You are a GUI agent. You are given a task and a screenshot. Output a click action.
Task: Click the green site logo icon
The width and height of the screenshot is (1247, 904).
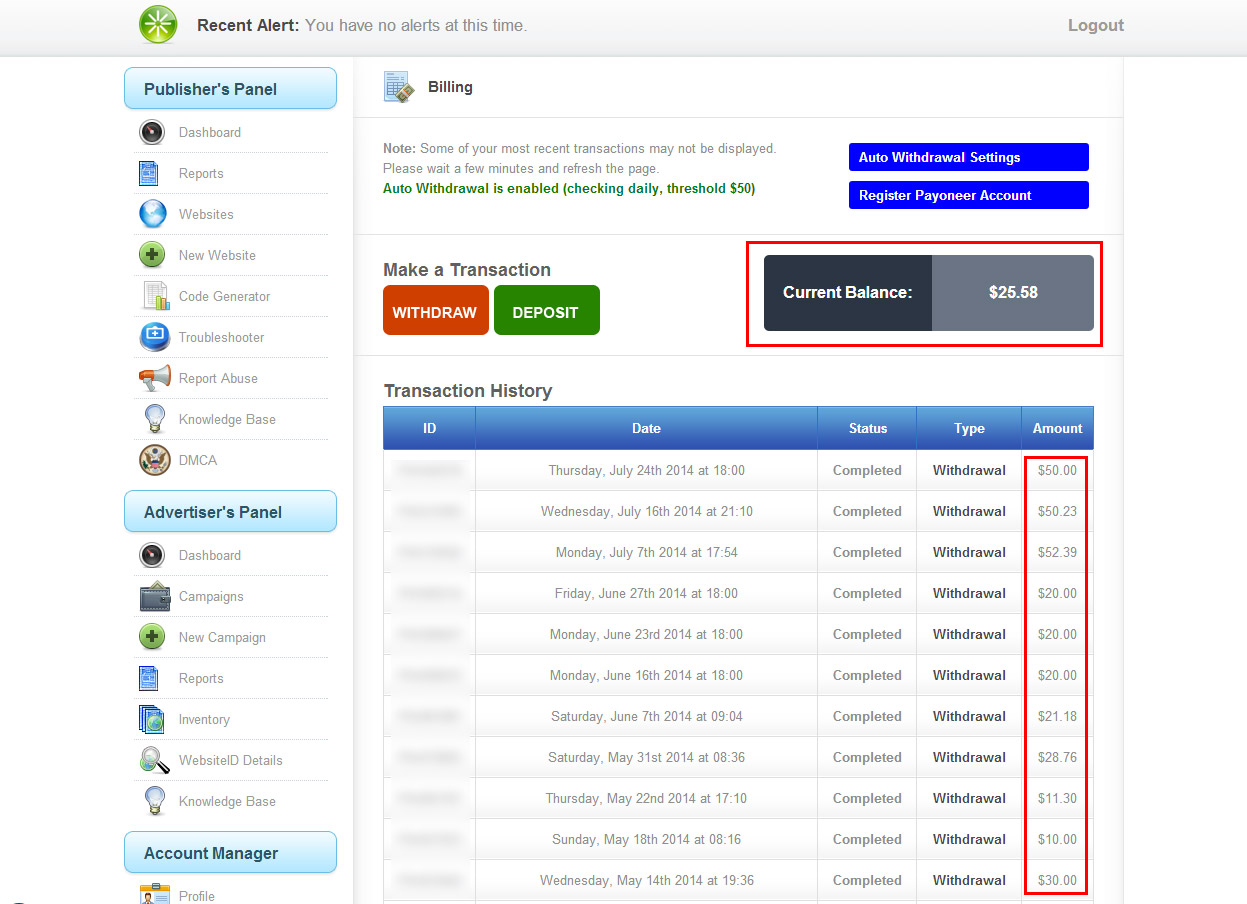click(x=158, y=25)
